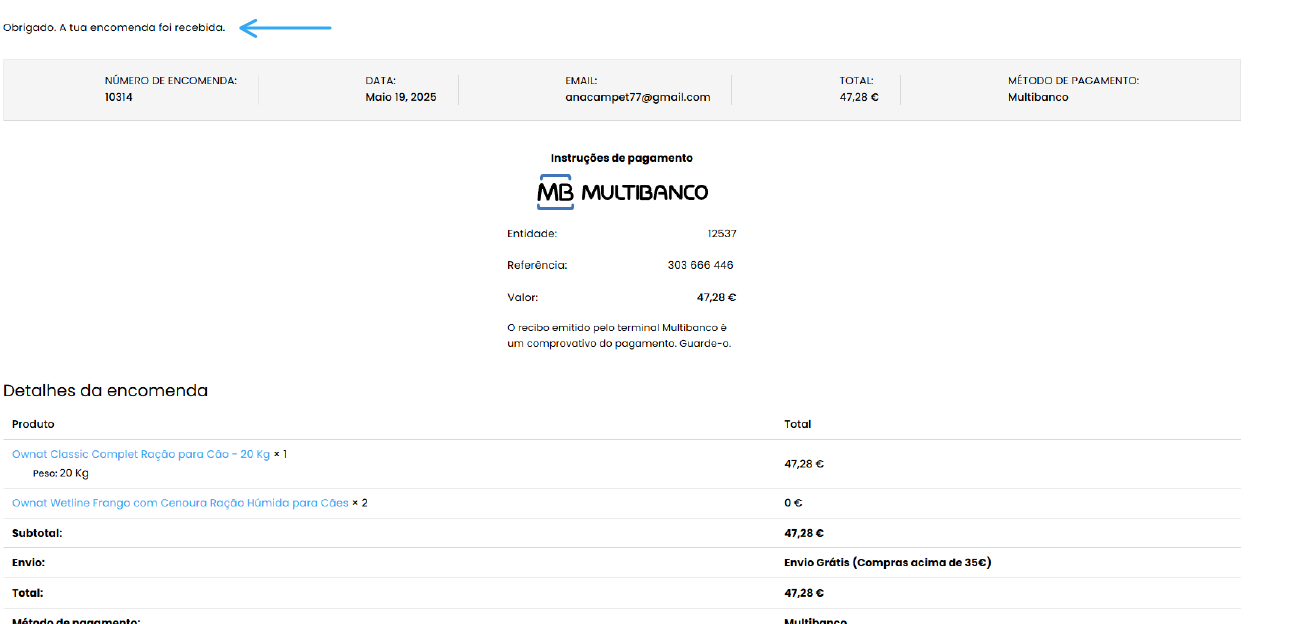Click the 'NÚMERO DE ENCOMENDA:' label
Image resolution: width=1292 pixels, height=624 pixels.
tap(171, 81)
